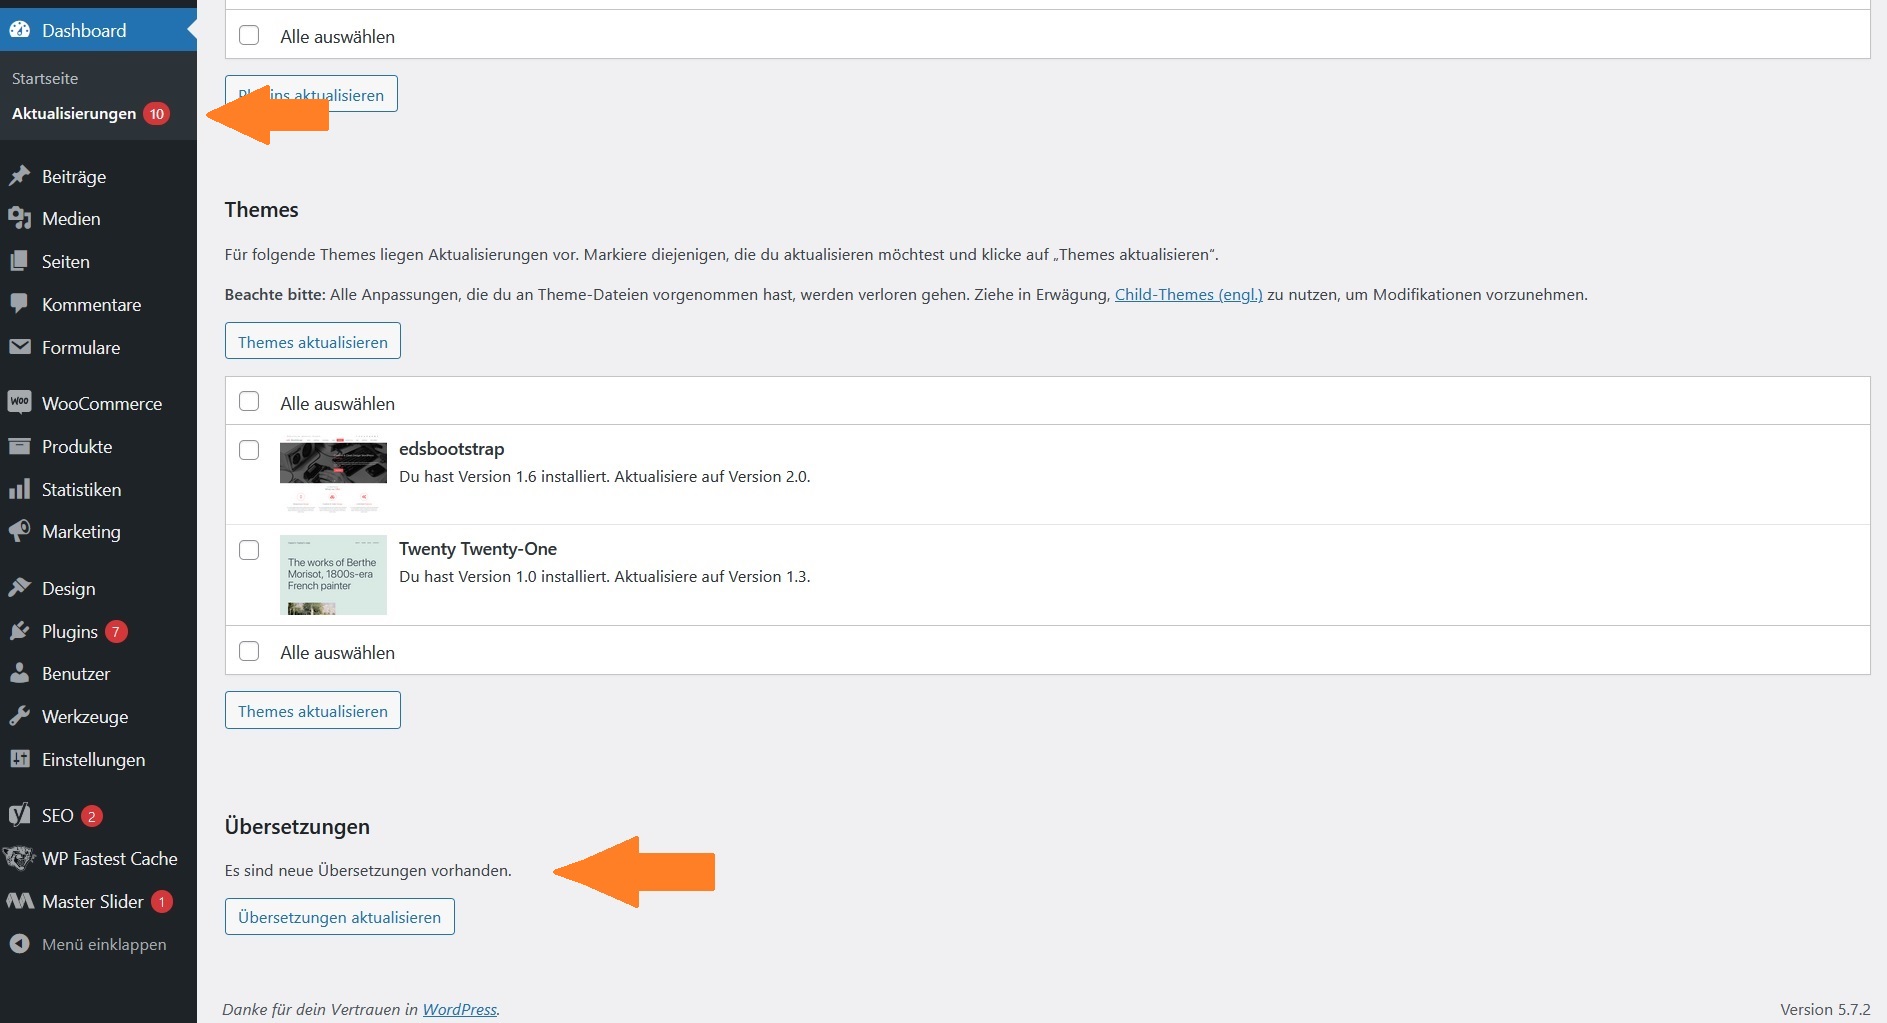Open the Plugins menu
The image size is (1887, 1023).
click(98, 631)
